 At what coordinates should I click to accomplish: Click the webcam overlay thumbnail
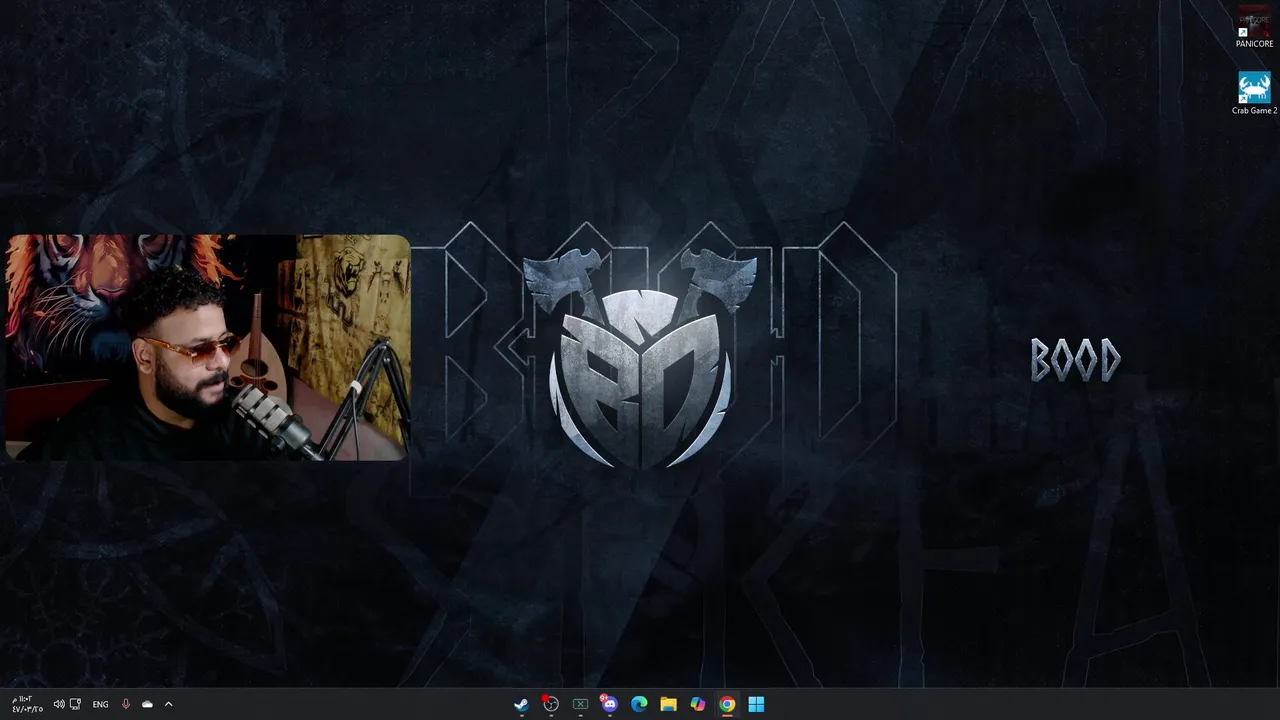207,347
